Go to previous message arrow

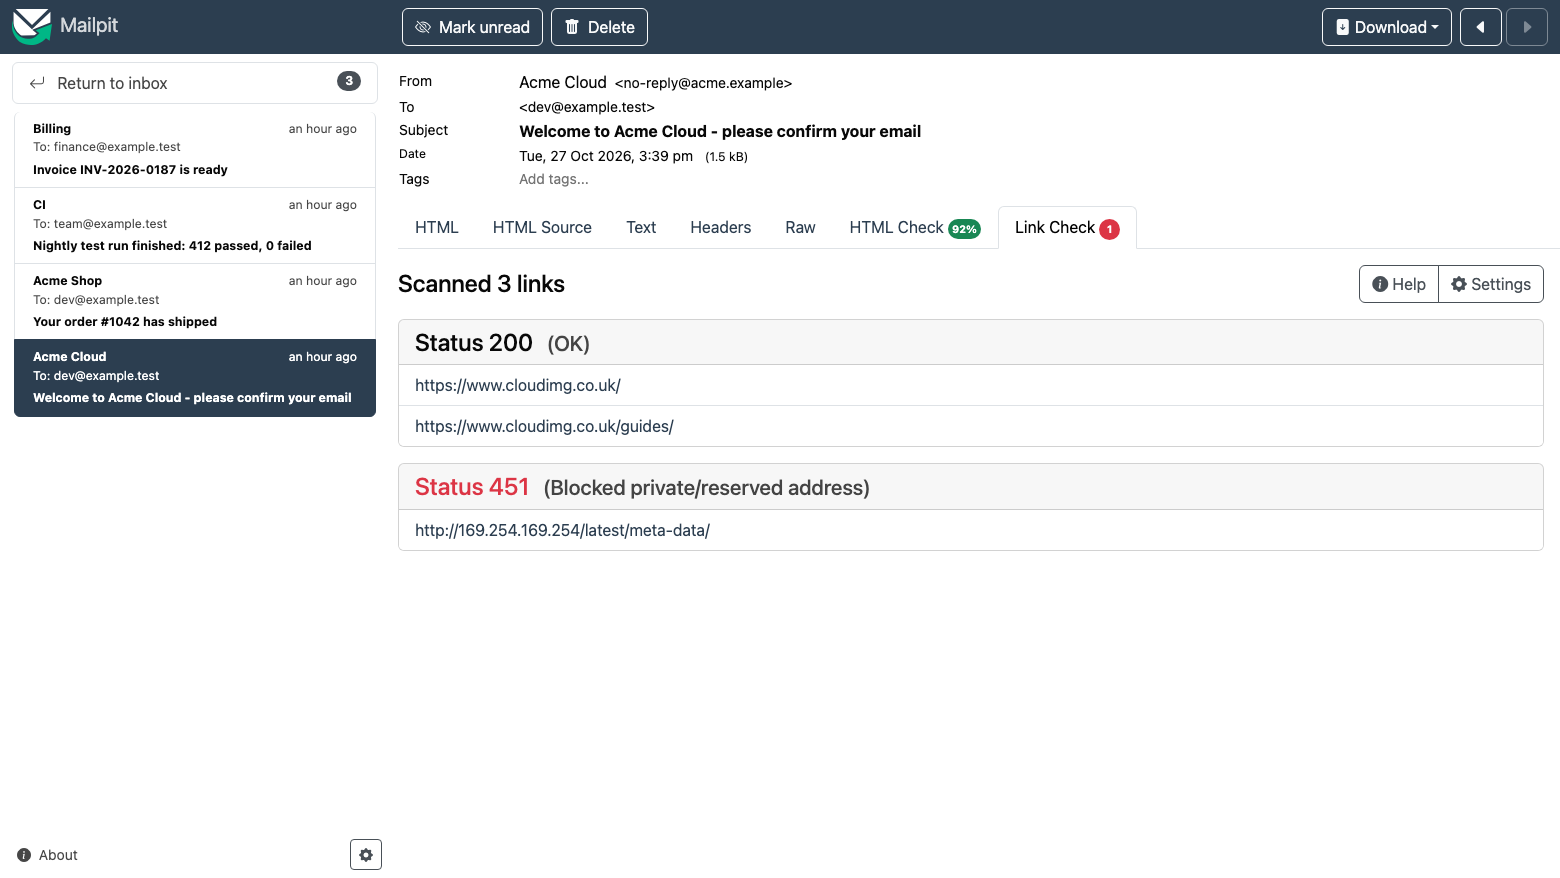pyautogui.click(x=1481, y=27)
